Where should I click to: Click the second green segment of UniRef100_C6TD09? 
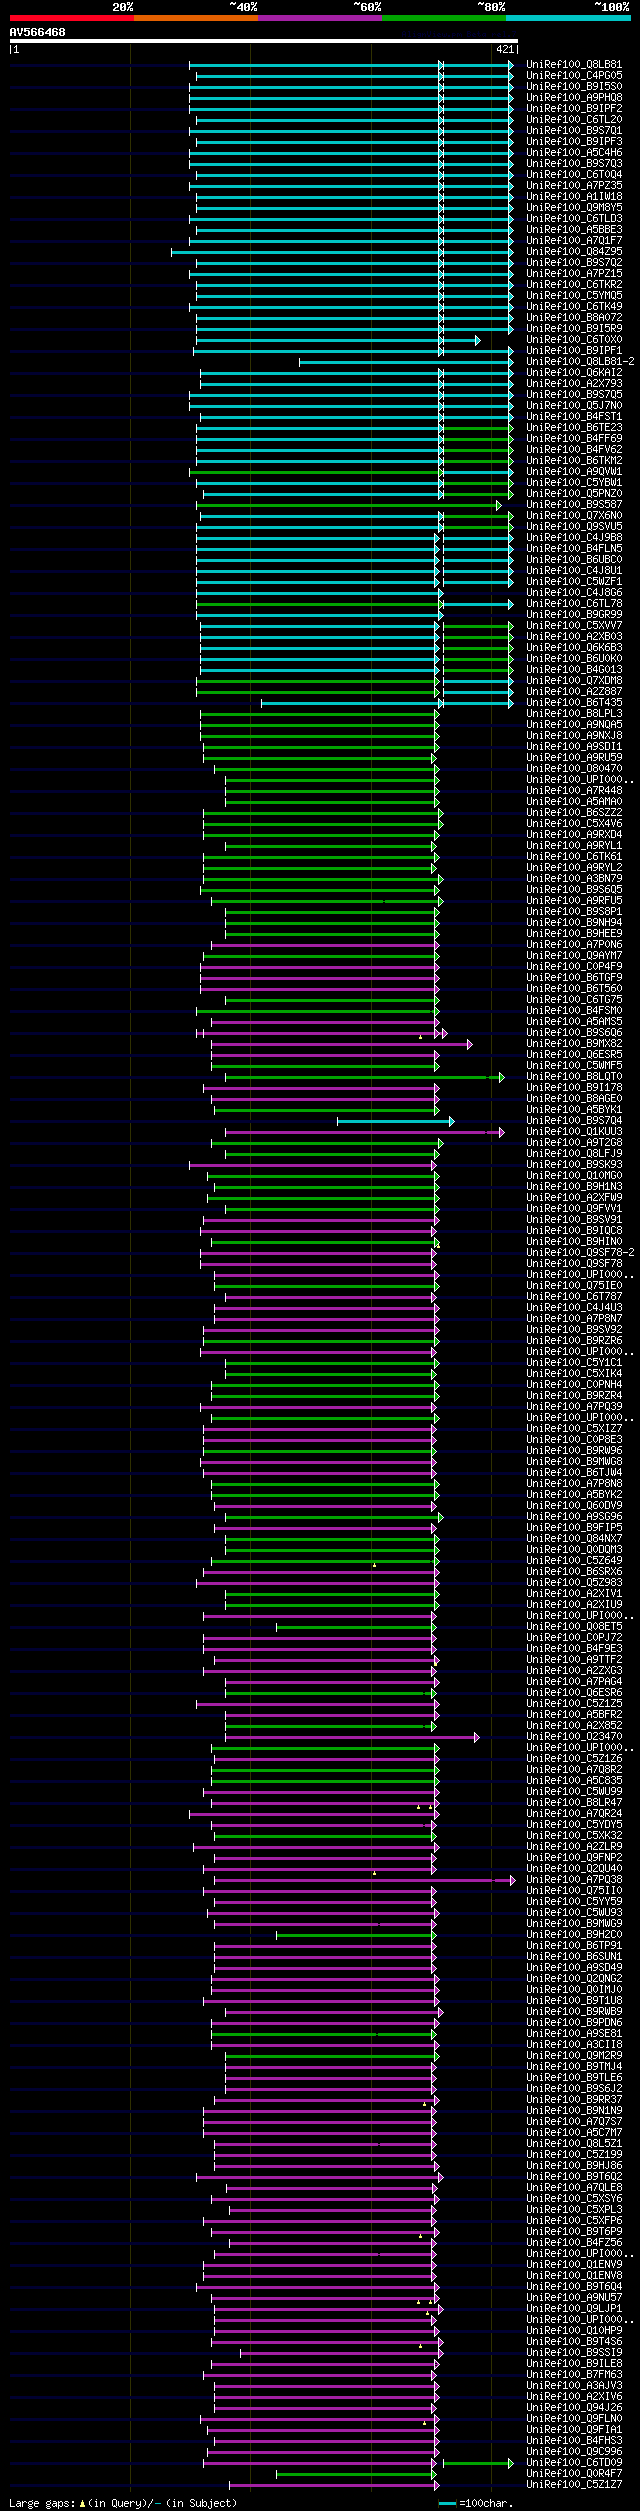click(x=477, y=2462)
